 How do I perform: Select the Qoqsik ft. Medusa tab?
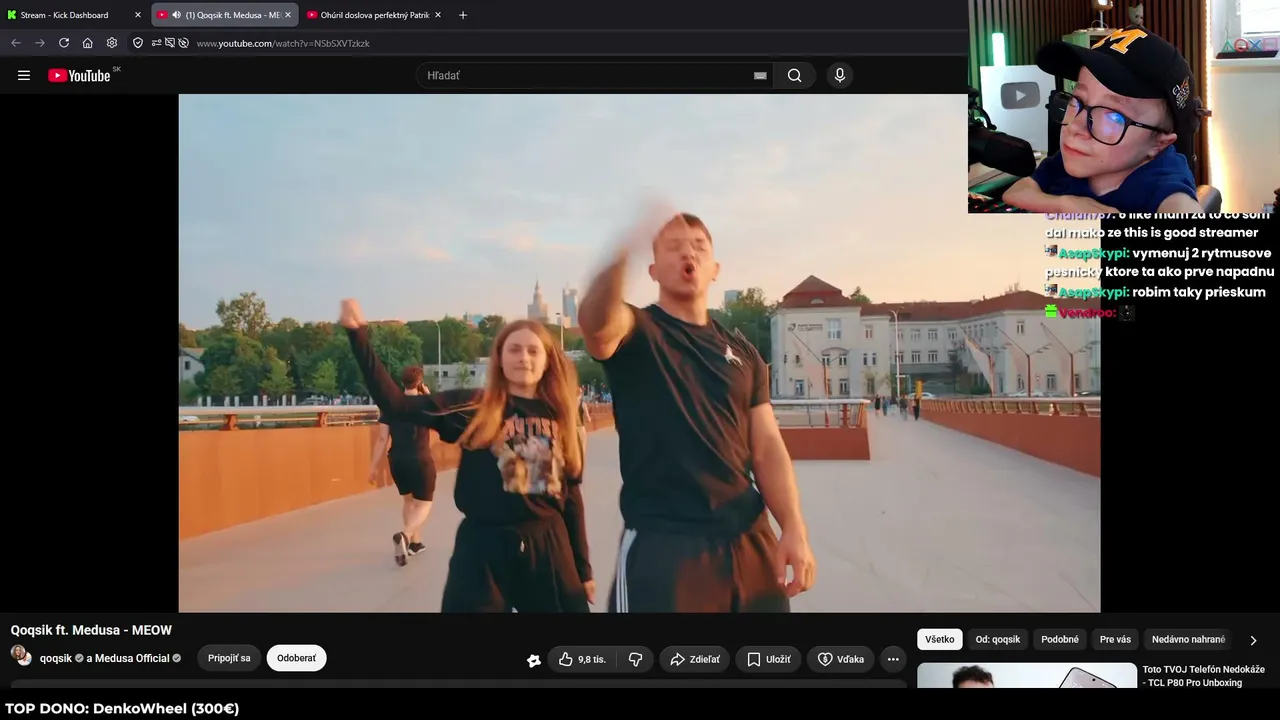click(x=225, y=15)
